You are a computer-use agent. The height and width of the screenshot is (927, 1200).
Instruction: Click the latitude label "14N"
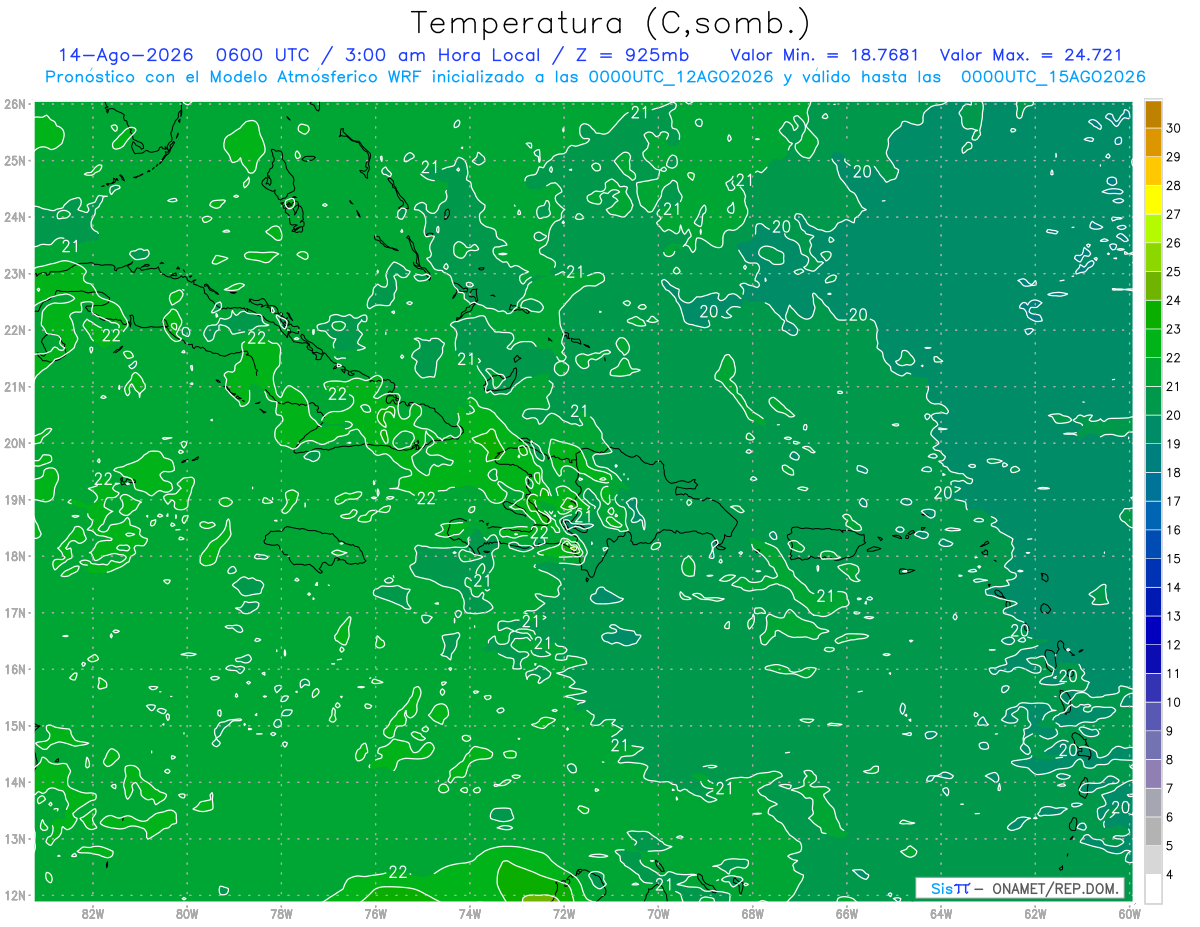click(15, 782)
